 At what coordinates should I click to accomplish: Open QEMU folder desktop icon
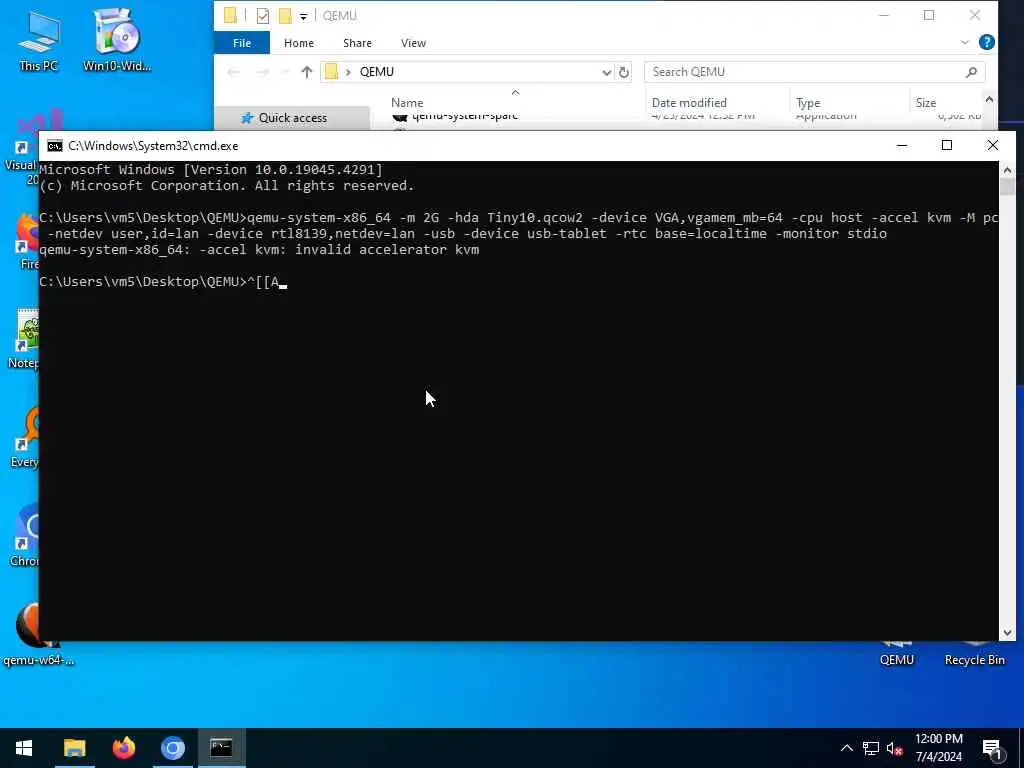[x=897, y=654]
